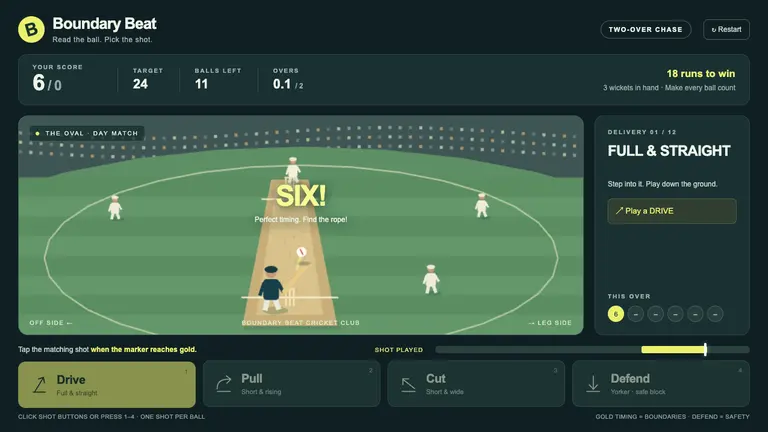Click the Boundary Beat yellow logo

click(x=31, y=29)
